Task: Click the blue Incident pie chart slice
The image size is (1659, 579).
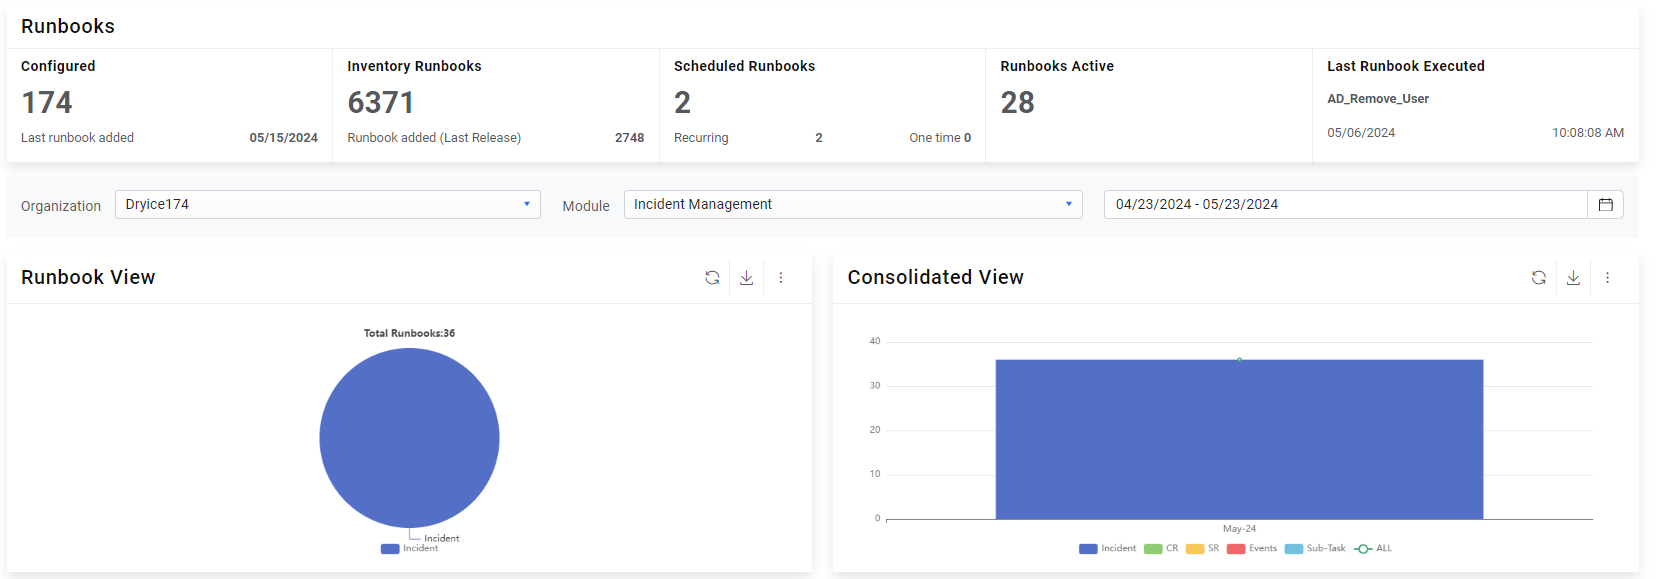Action: [x=409, y=438]
